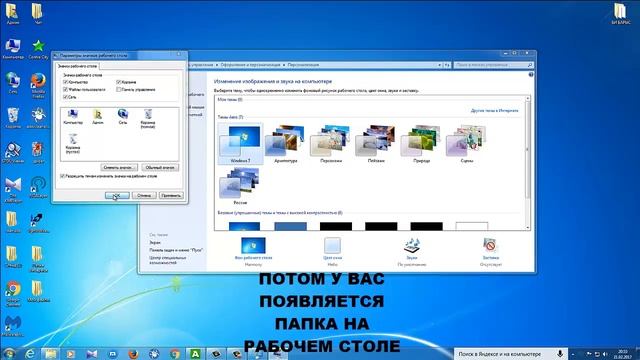Open Центр специальных возможностей link

pos(168,260)
